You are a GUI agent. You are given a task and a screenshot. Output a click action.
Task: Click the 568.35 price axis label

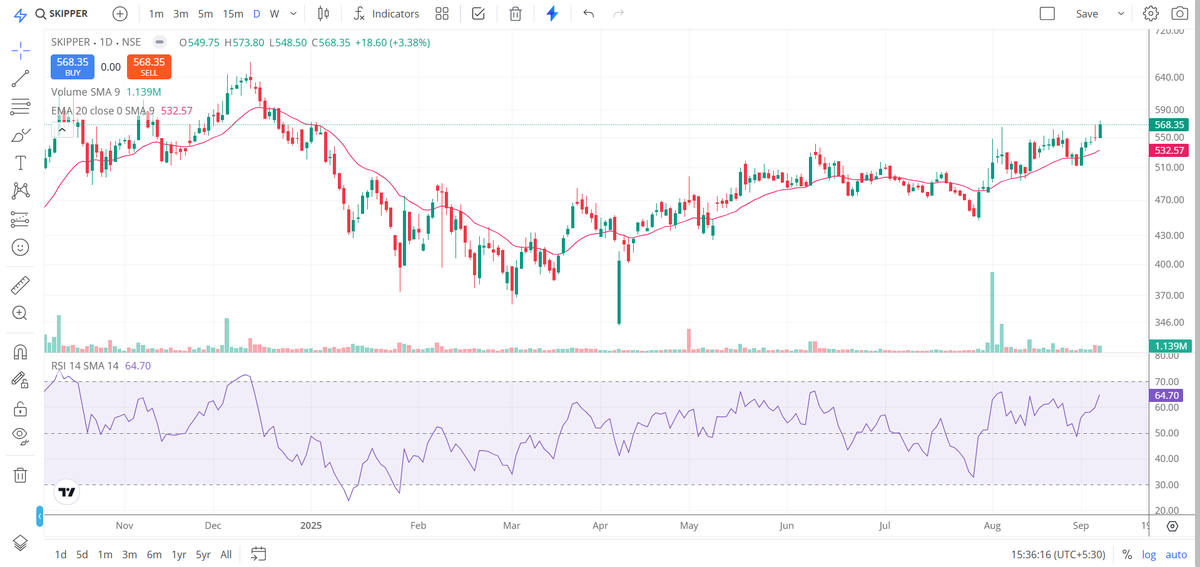[x=1168, y=124]
